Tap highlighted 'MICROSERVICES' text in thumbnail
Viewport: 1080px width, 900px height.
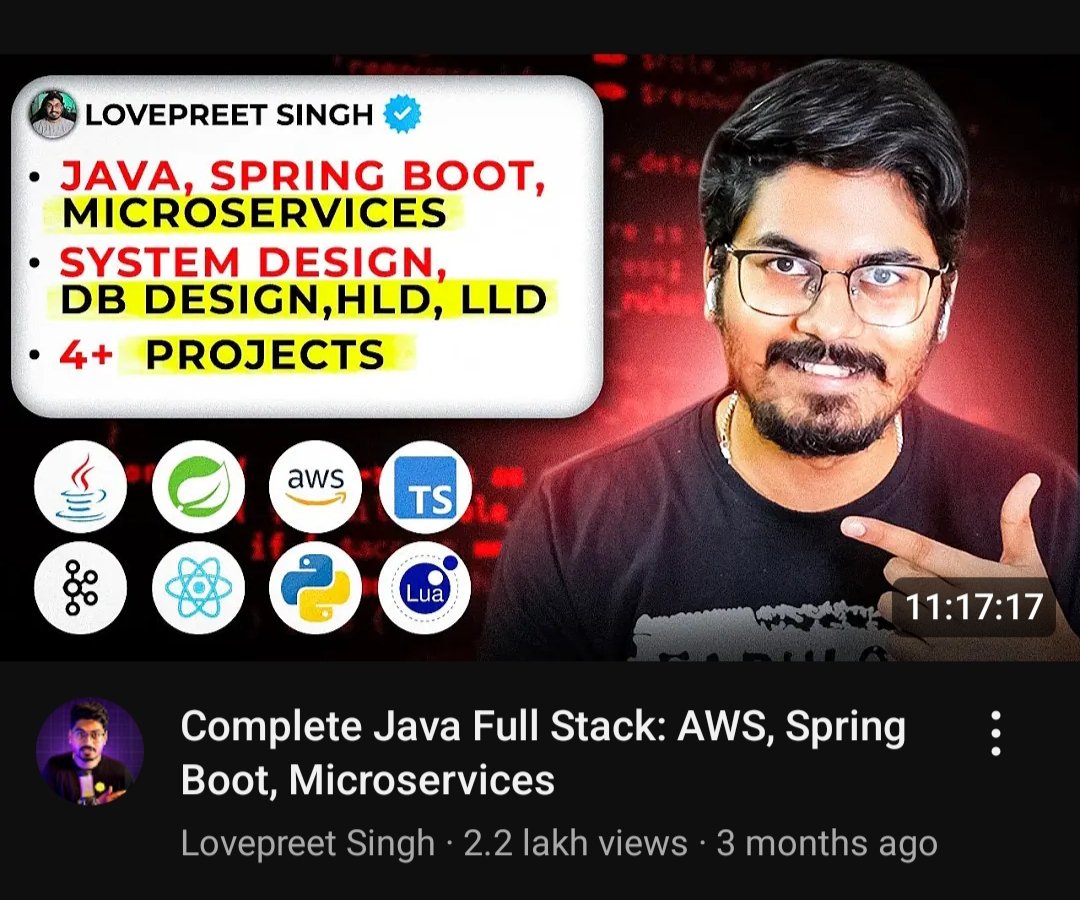click(x=254, y=212)
